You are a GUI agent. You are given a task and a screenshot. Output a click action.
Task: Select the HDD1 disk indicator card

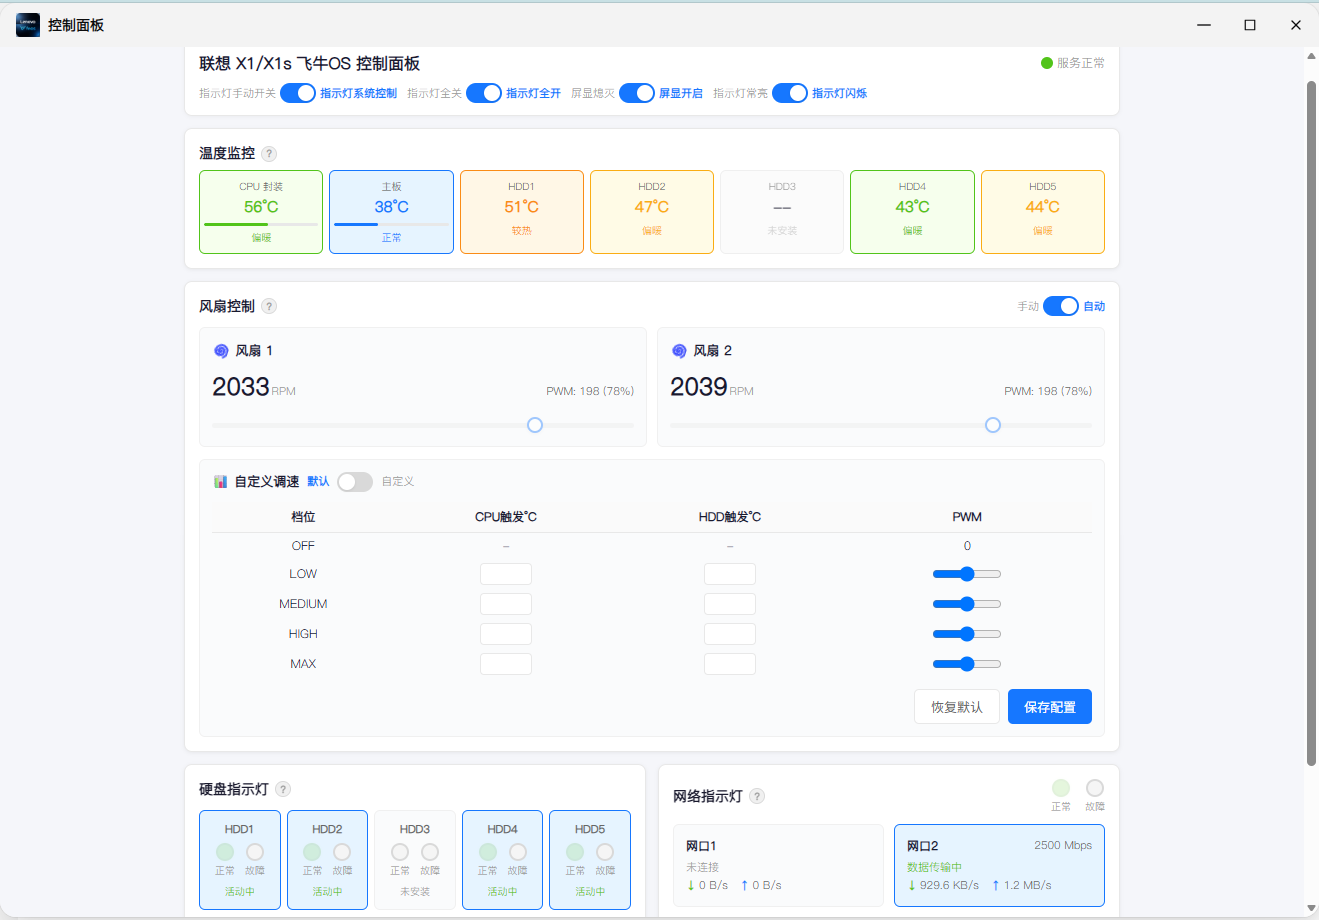(239, 860)
